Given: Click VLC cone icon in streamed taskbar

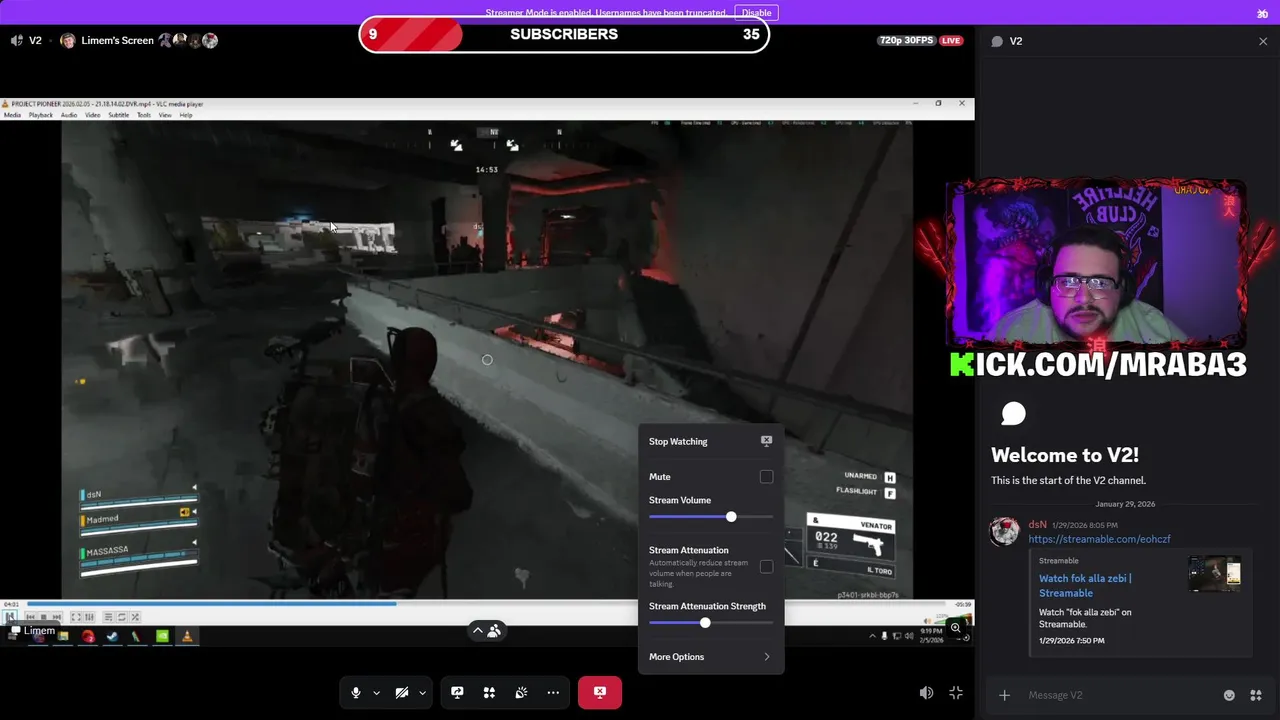Looking at the screenshot, I should (x=186, y=636).
